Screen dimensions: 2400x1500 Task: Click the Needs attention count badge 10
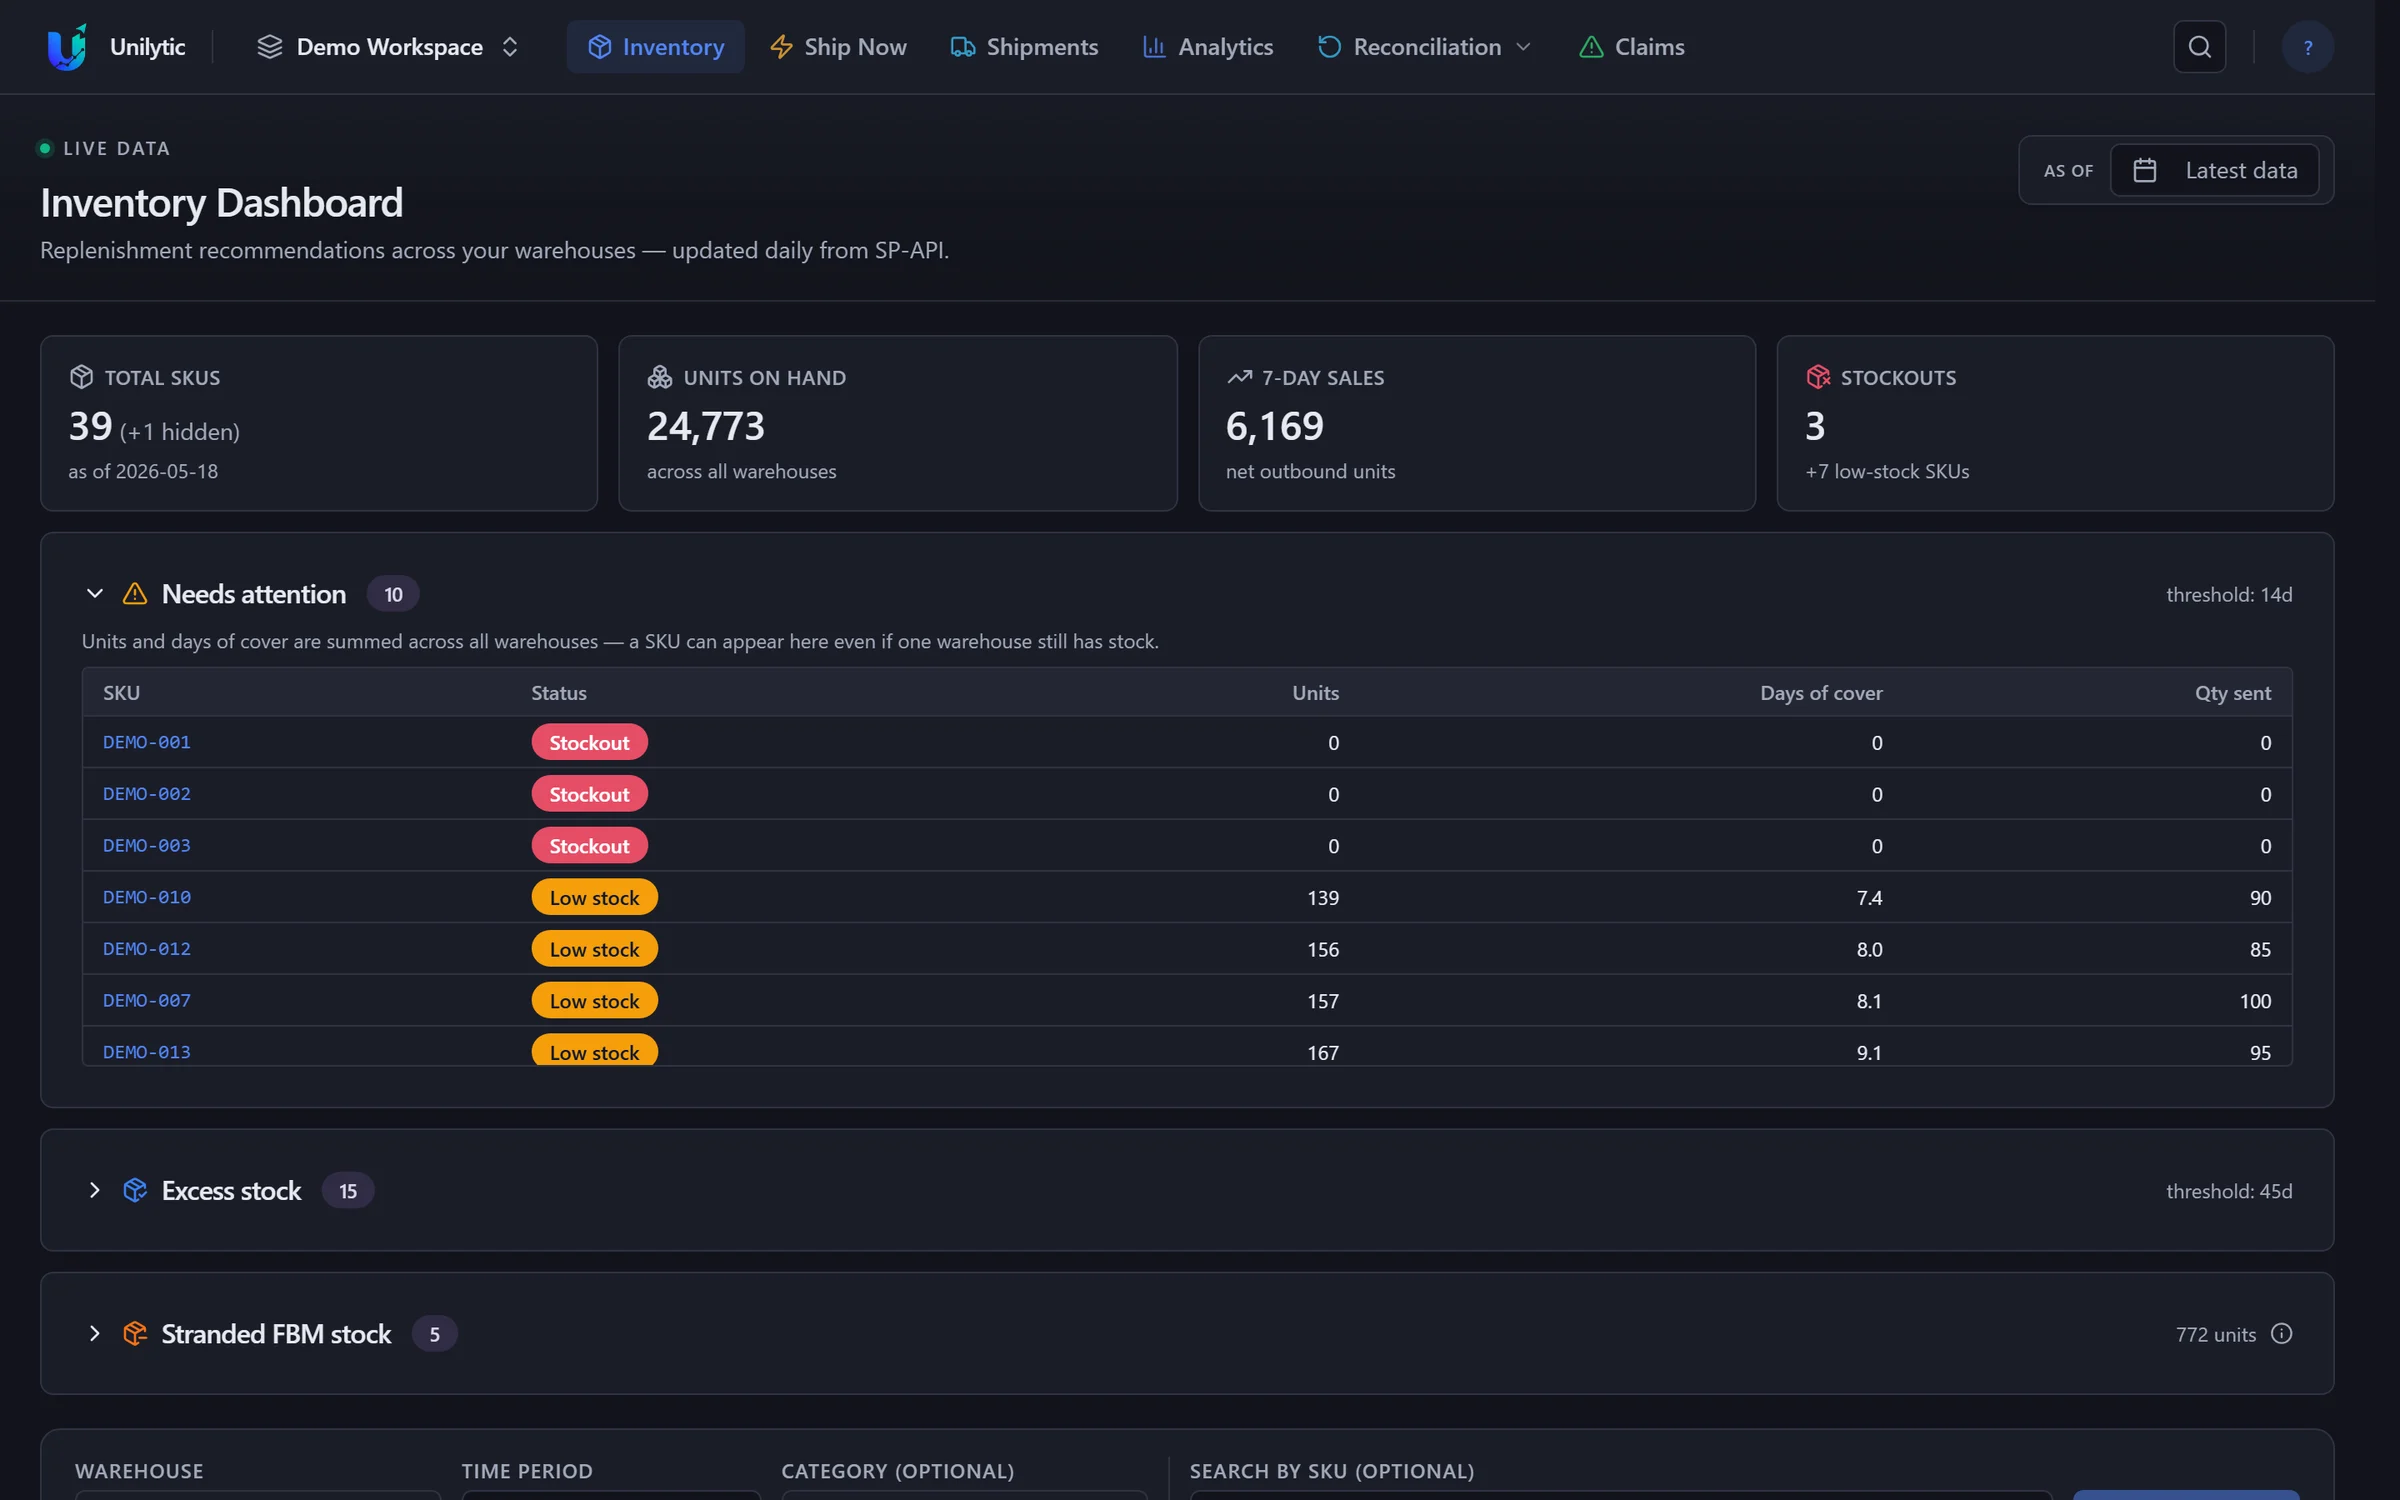(x=393, y=594)
